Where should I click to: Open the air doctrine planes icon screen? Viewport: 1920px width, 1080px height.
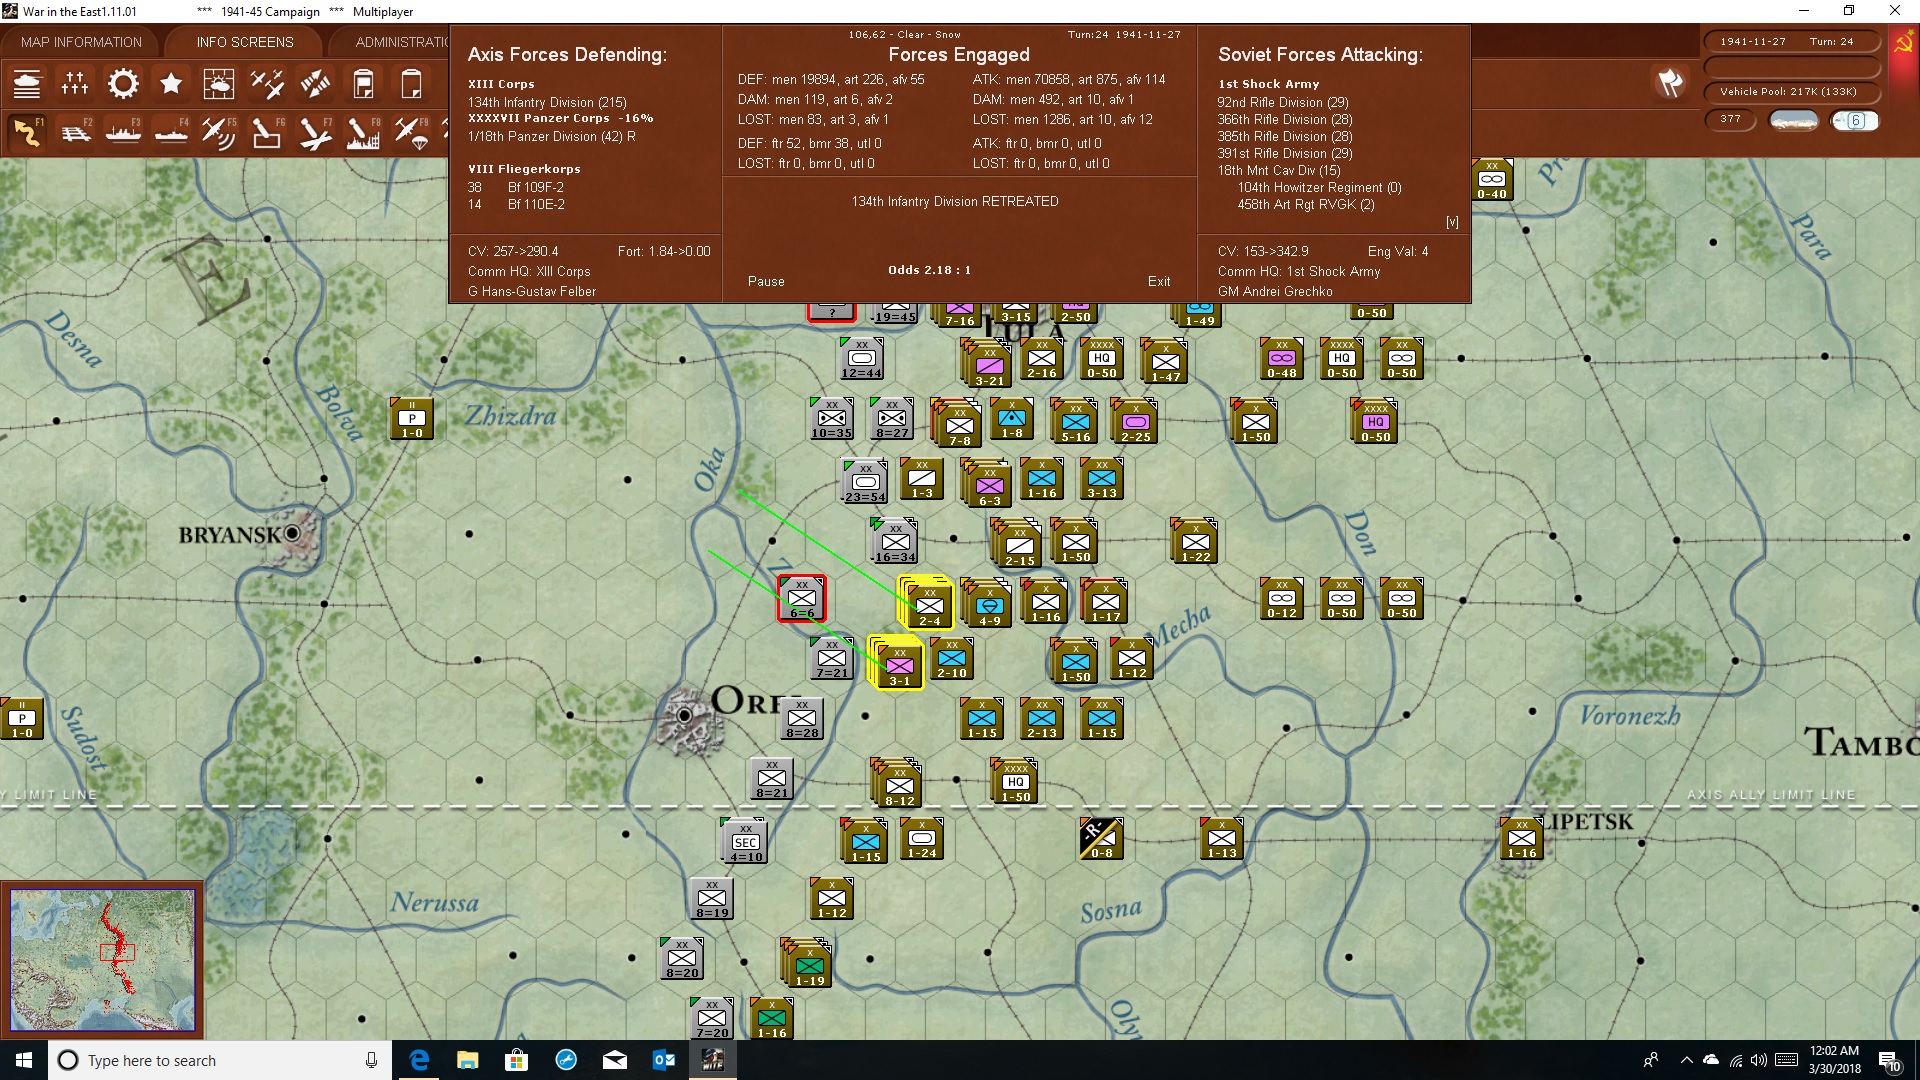point(267,84)
